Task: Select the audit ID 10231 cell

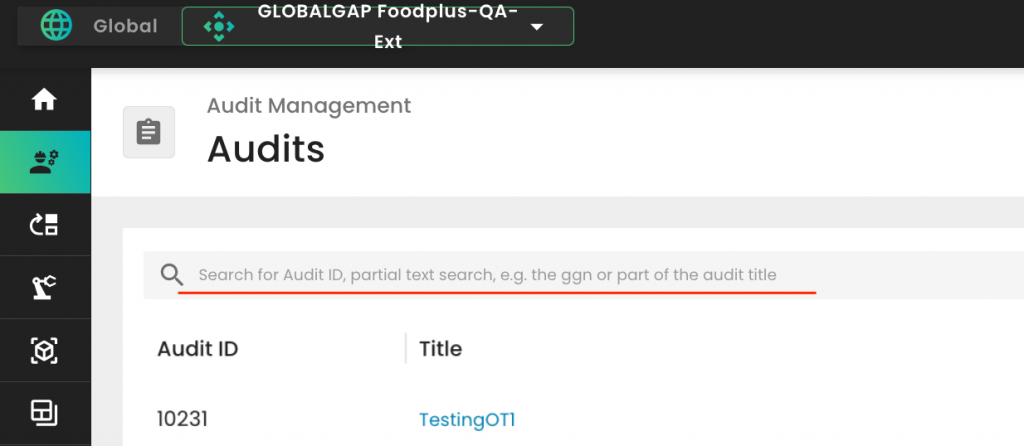Action: point(182,420)
